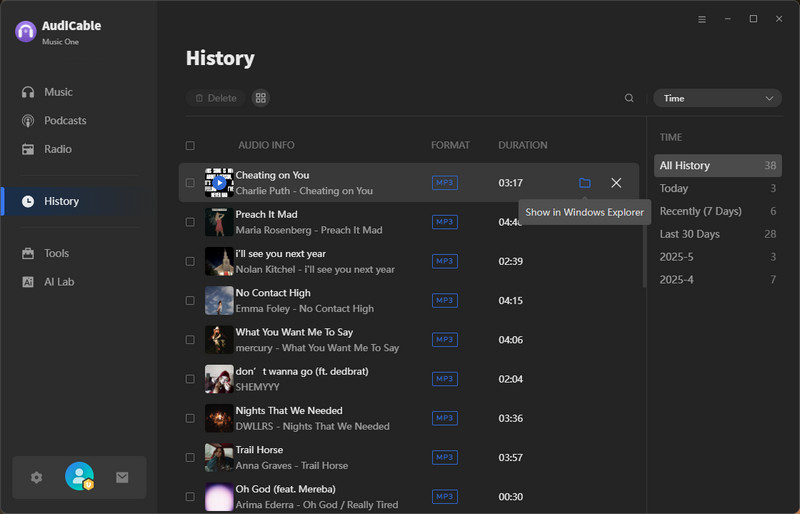This screenshot has height=514, width=800.
Task: Check the Cheating on You checkbox
Action: point(190,183)
